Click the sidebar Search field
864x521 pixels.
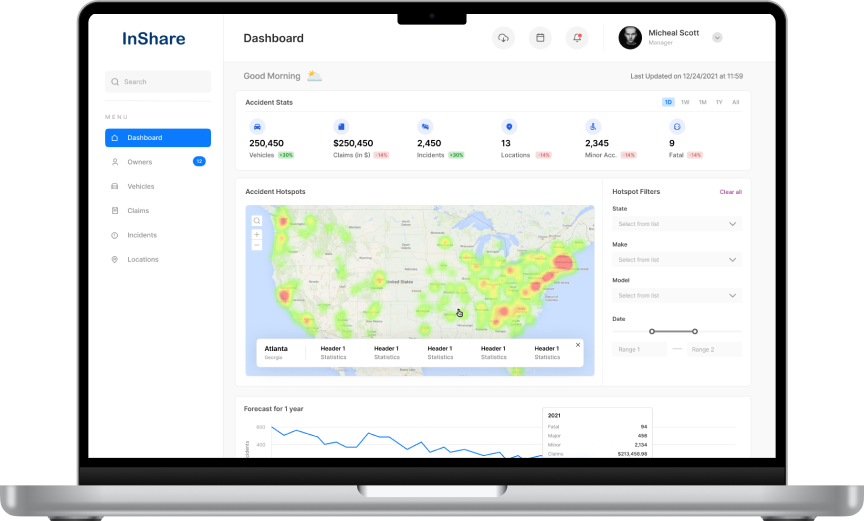158,82
